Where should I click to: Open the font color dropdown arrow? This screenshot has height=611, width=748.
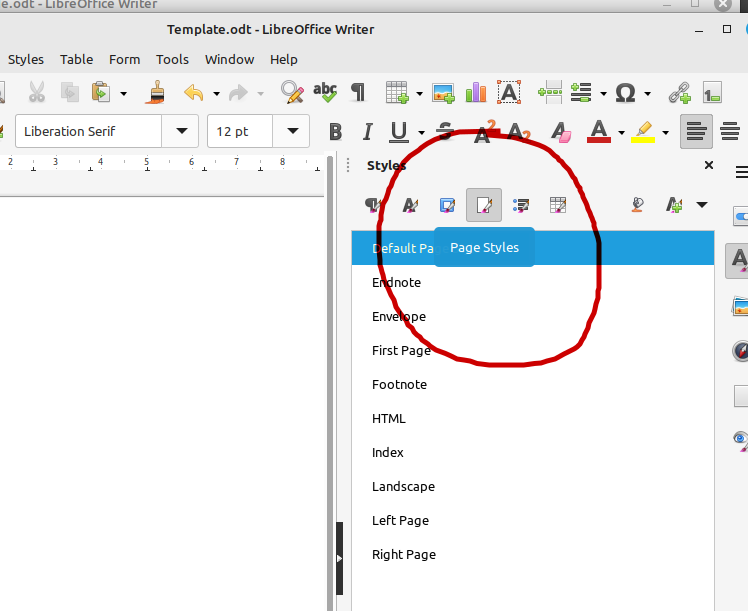(621, 133)
